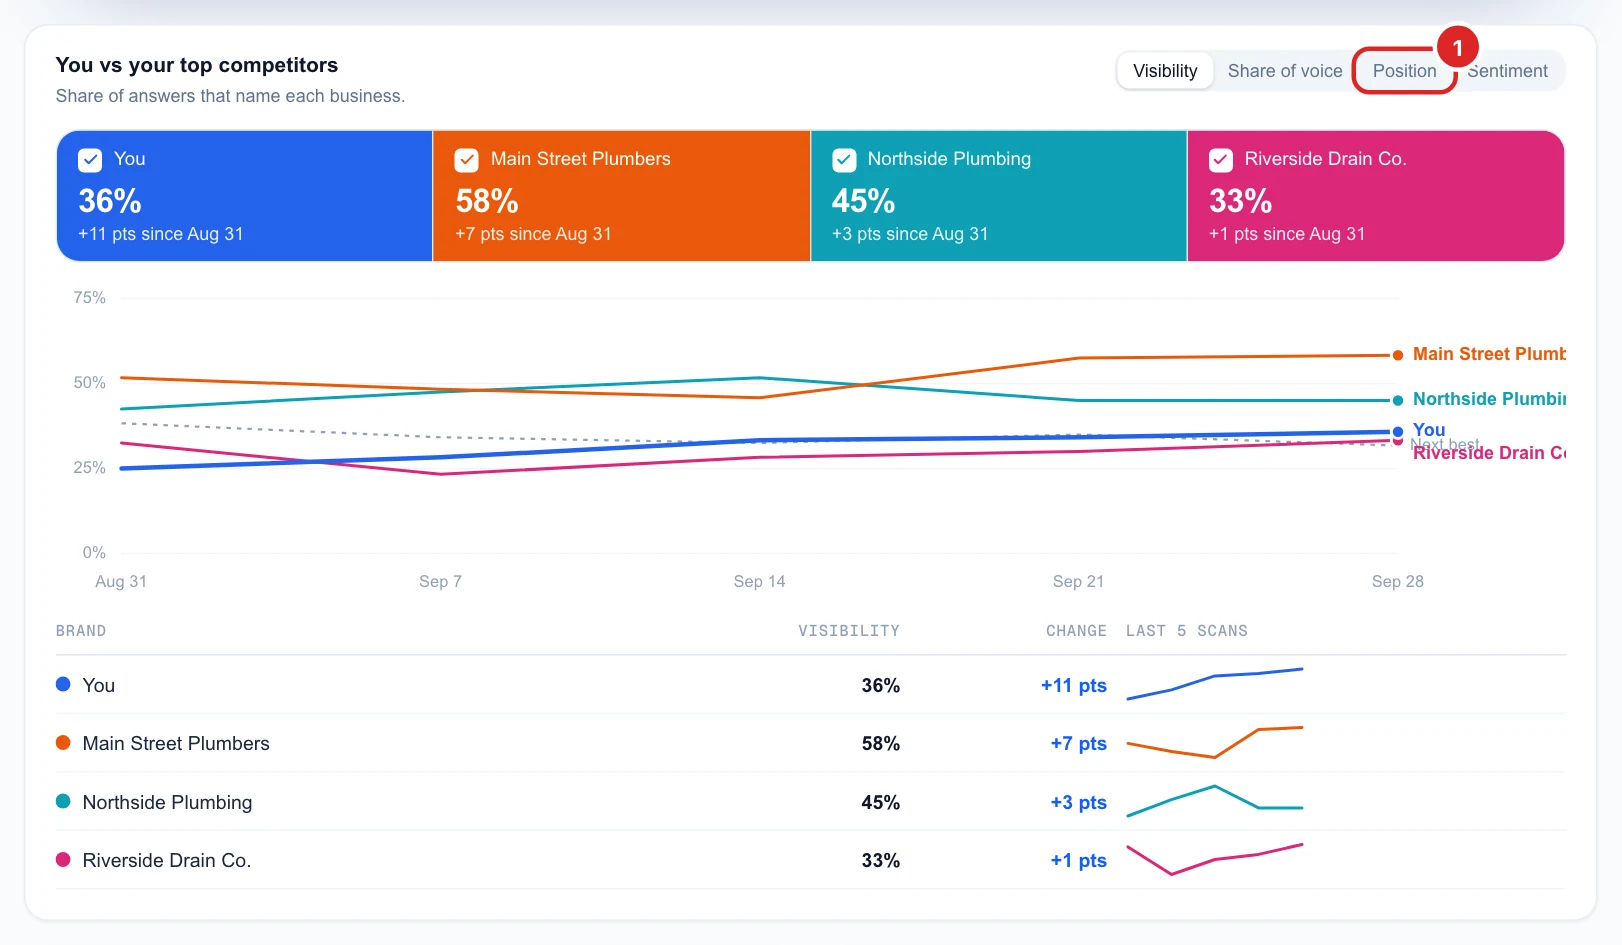Open the Sentiment tab

click(x=1507, y=71)
